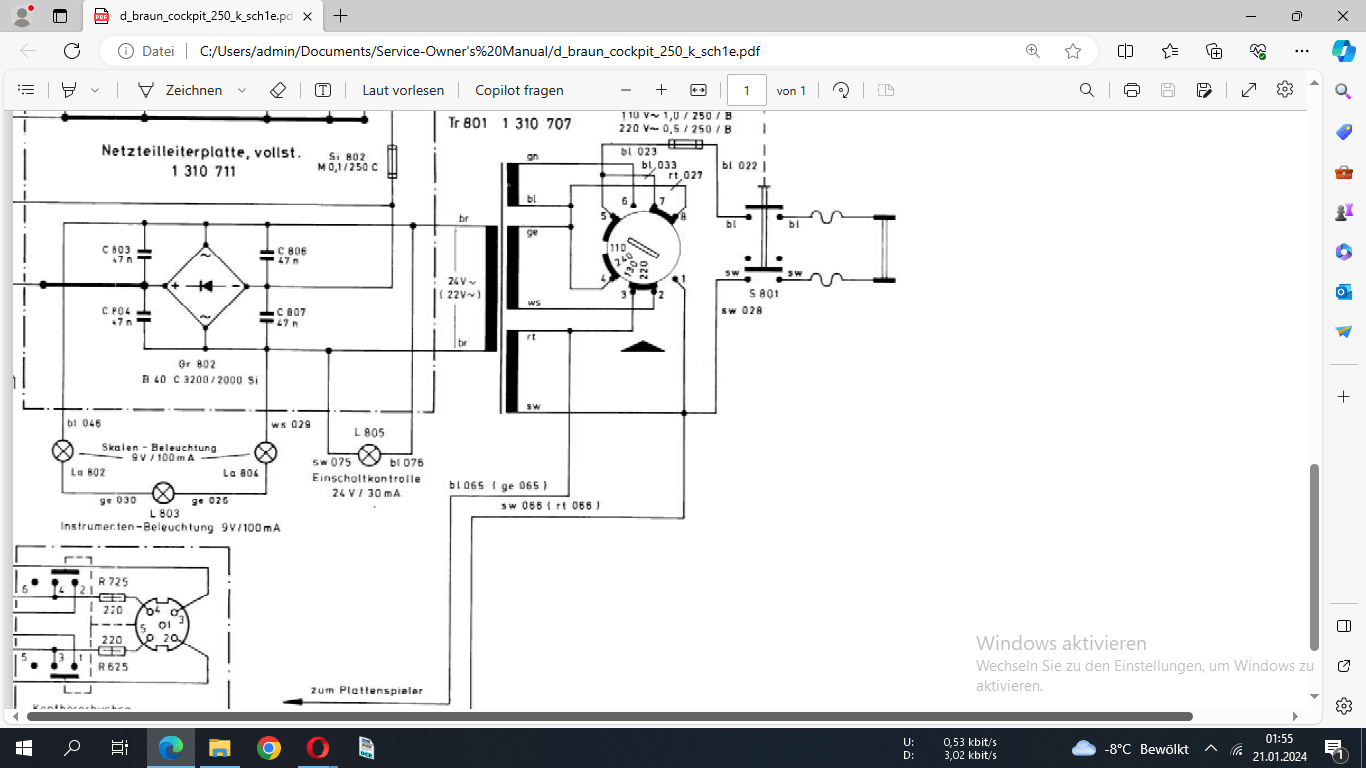Select the eraser tool
This screenshot has height=768, width=1366.
point(278,90)
